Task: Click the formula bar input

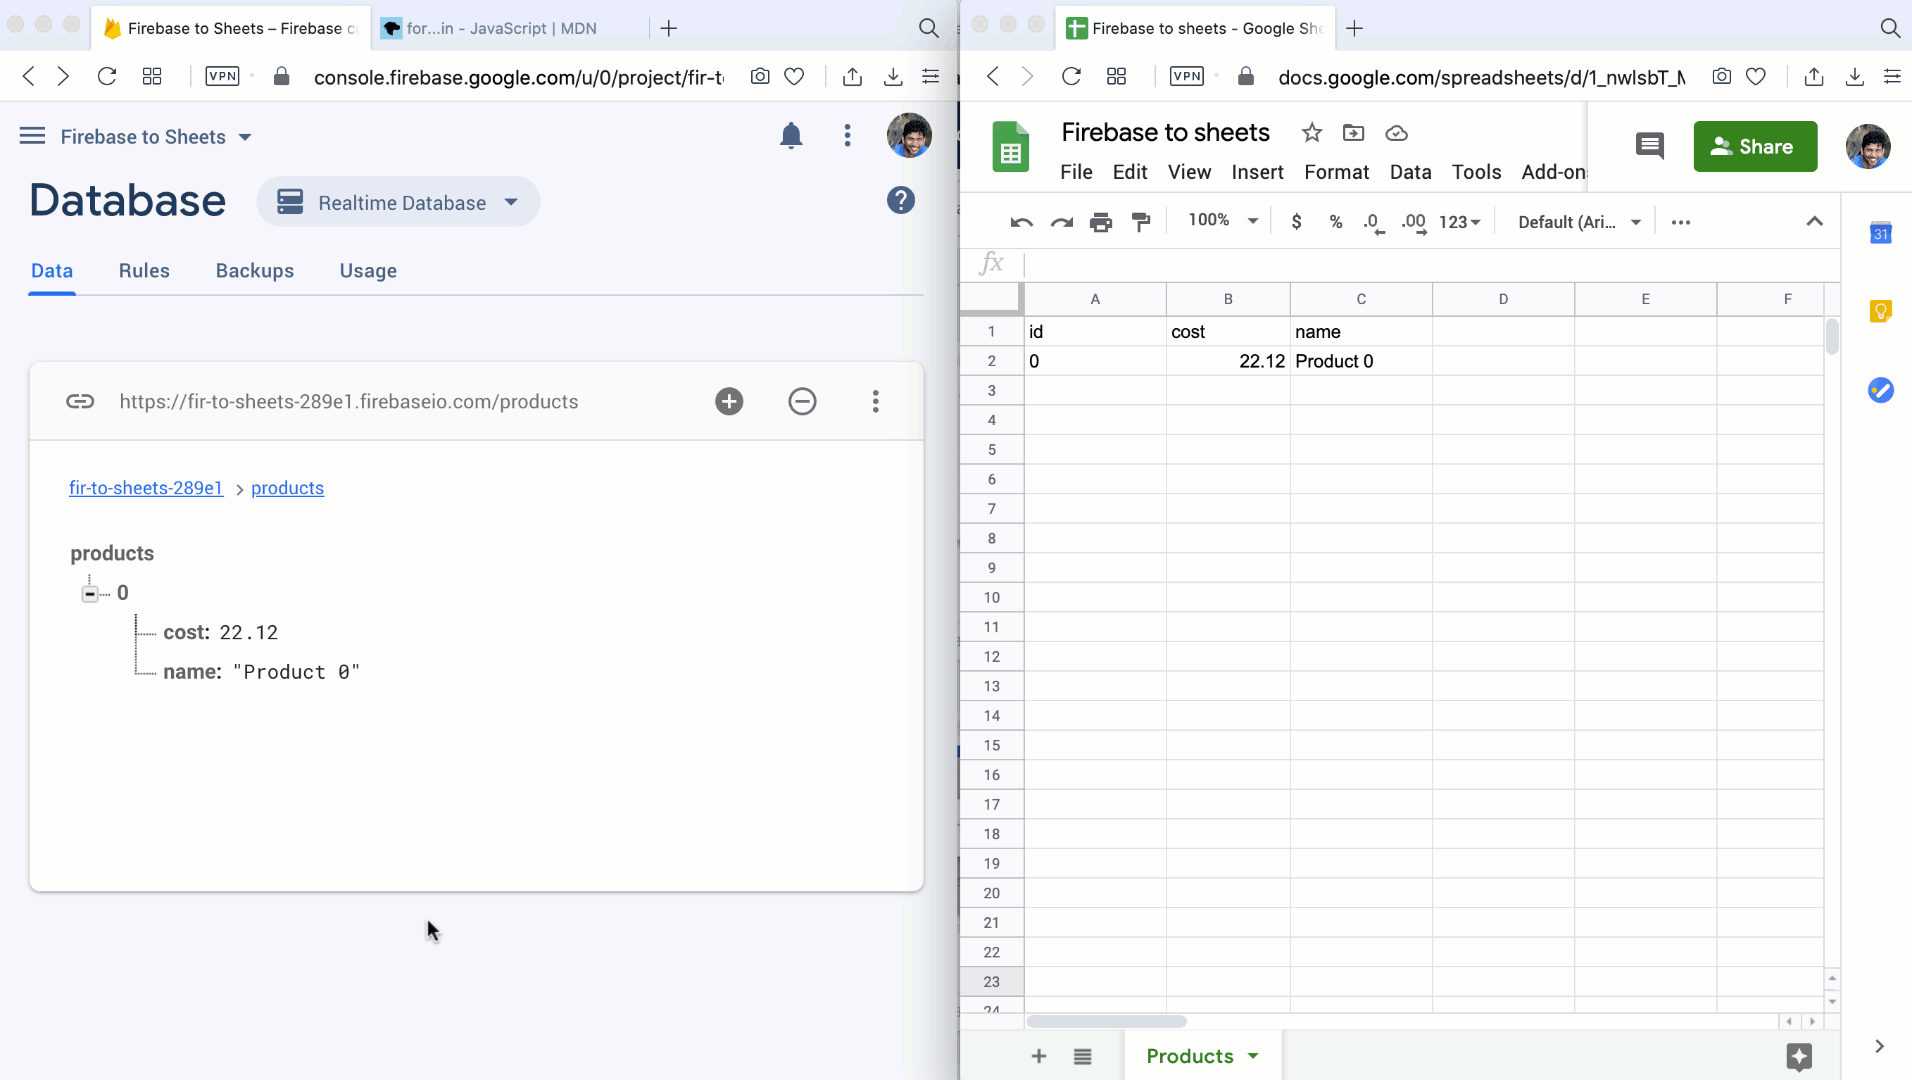Action: (x=1430, y=264)
